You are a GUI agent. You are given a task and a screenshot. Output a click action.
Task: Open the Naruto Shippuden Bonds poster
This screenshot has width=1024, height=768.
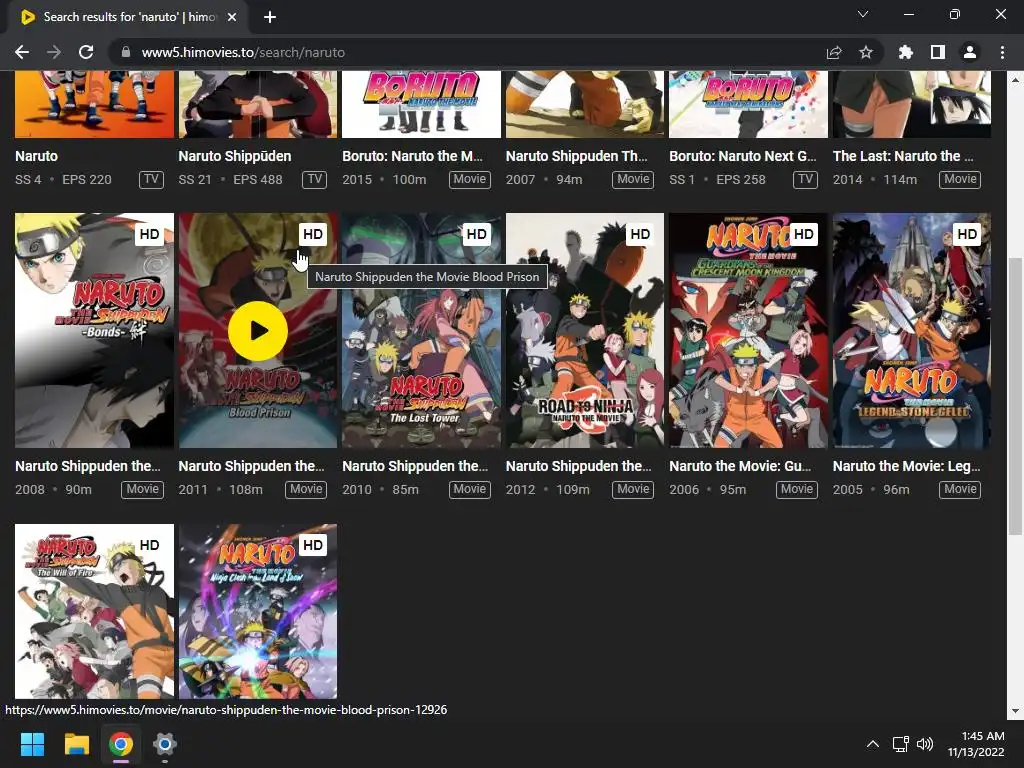pyautogui.click(x=95, y=330)
